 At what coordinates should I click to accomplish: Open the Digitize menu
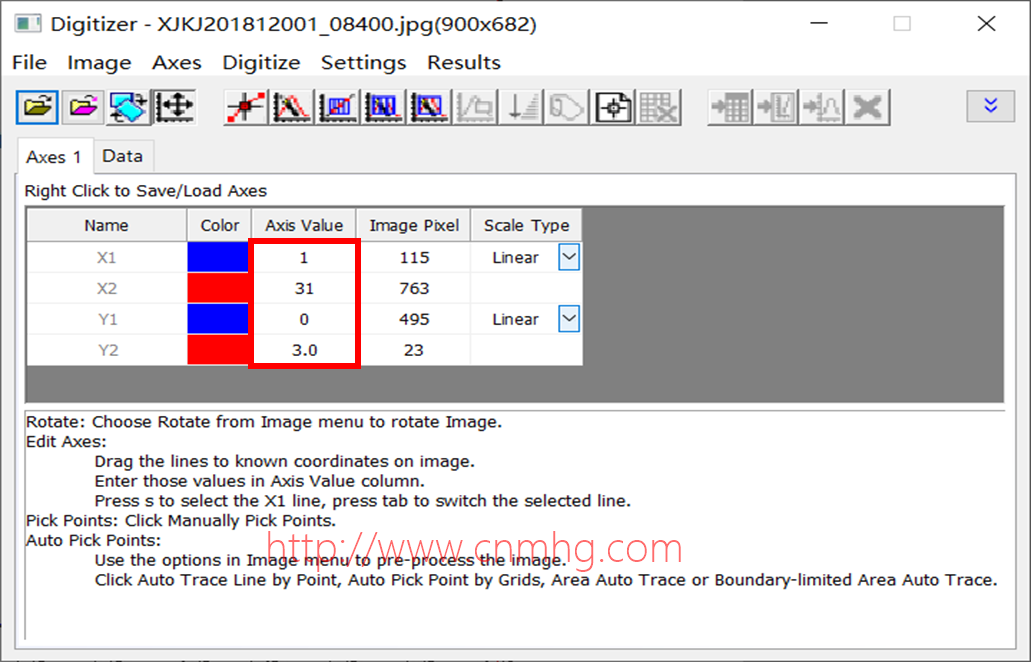(261, 62)
